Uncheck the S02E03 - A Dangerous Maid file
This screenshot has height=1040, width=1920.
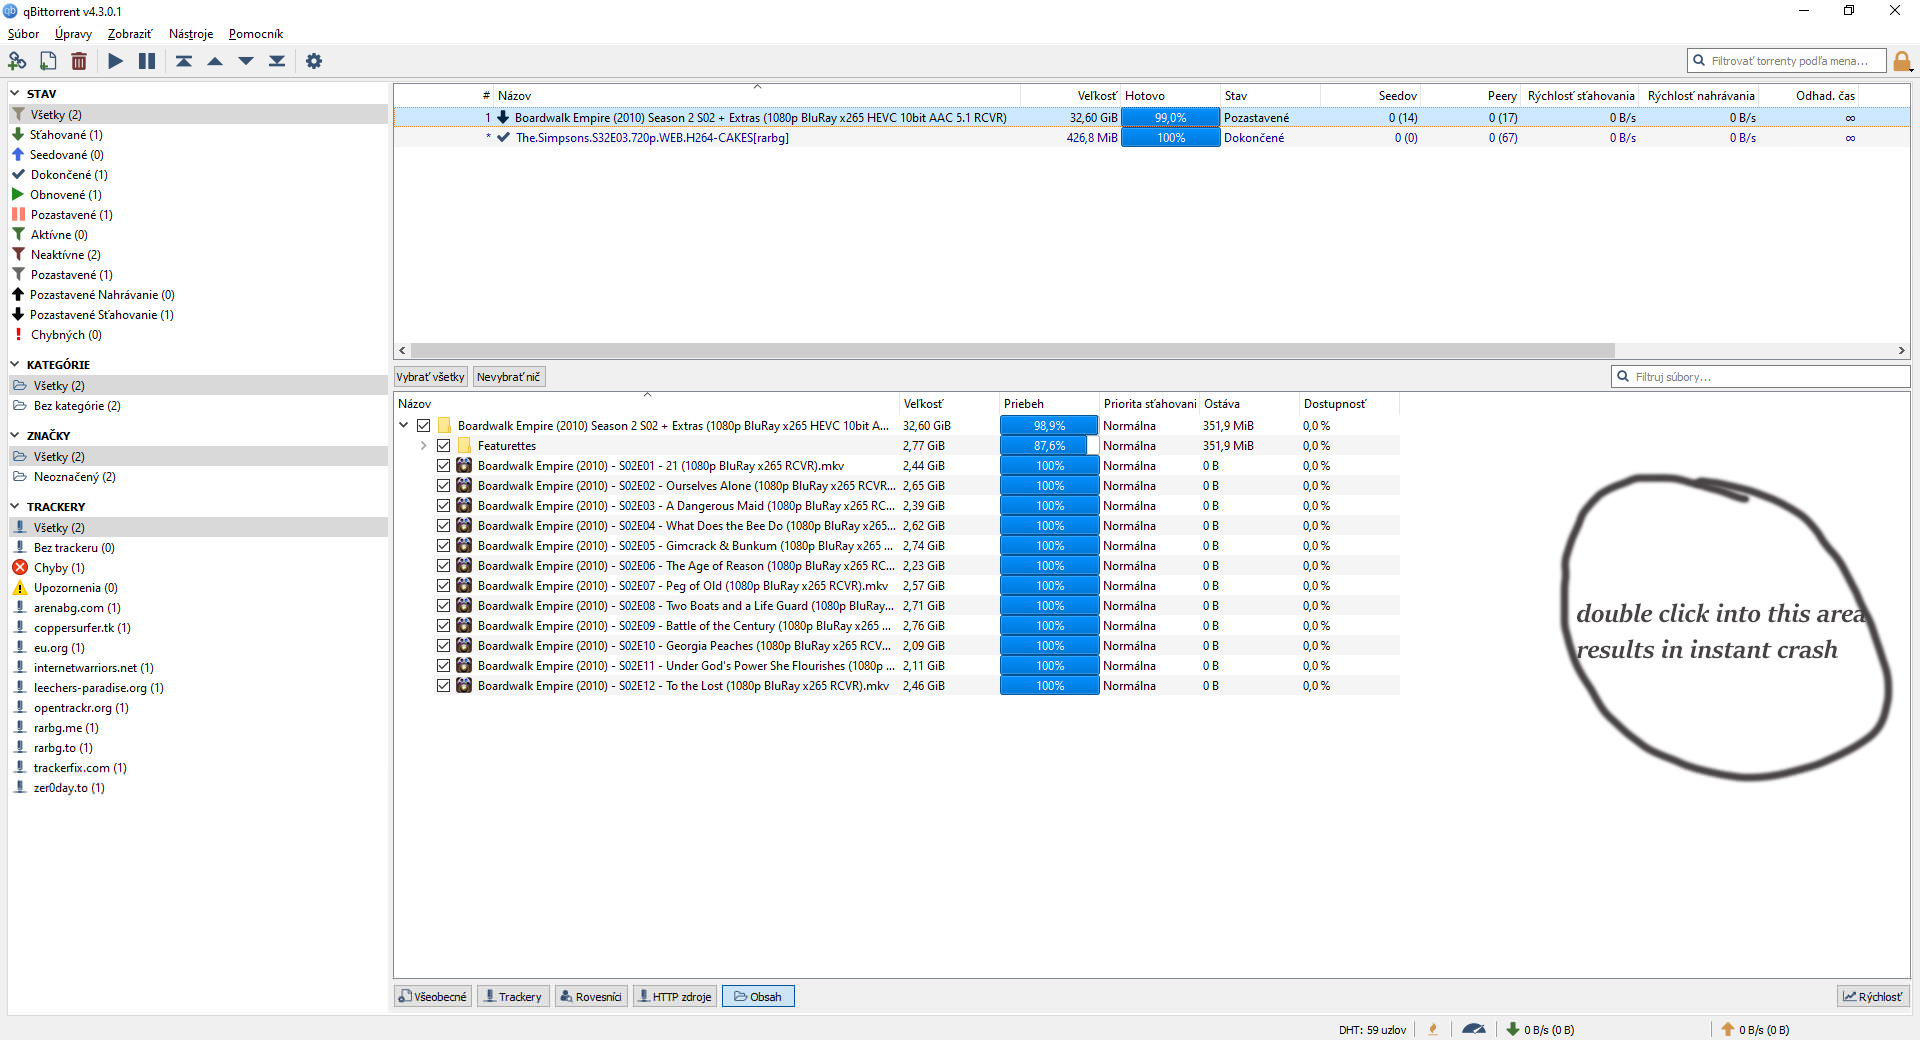[444, 506]
